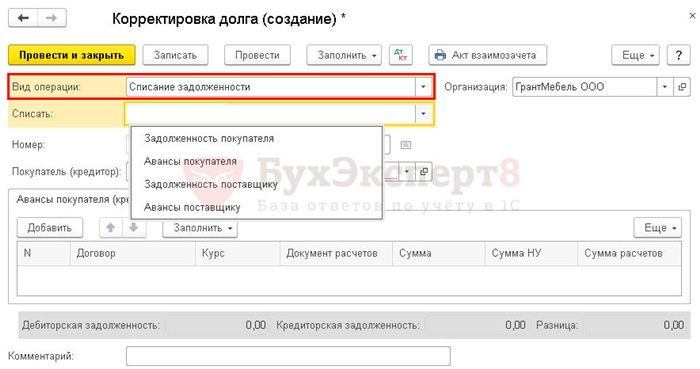The image size is (700, 369).
Task: Expand the Организация dropdown arrow
Action: tap(665, 87)
